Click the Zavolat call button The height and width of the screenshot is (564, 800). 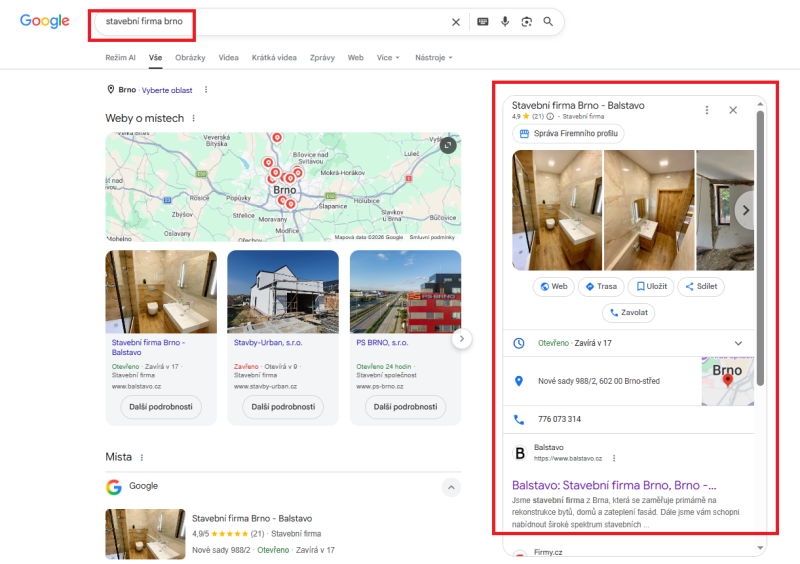tap(629, 312)
